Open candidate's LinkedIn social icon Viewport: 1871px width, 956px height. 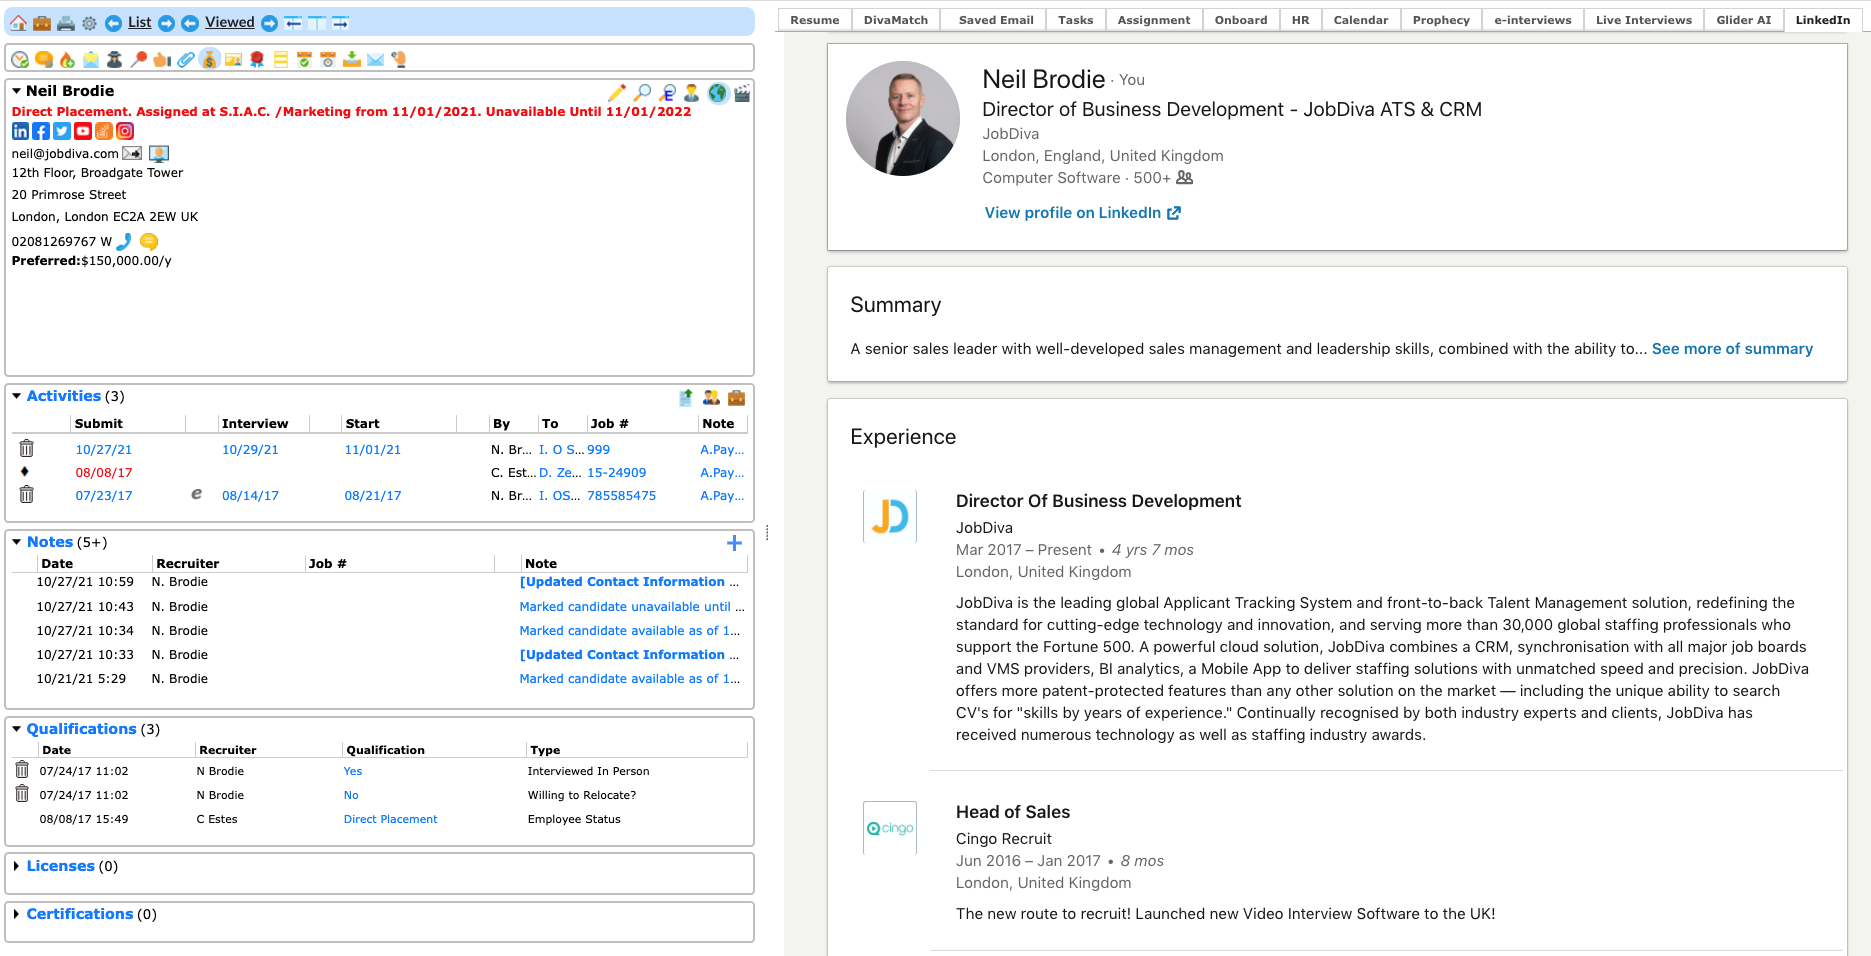point(20,131)
